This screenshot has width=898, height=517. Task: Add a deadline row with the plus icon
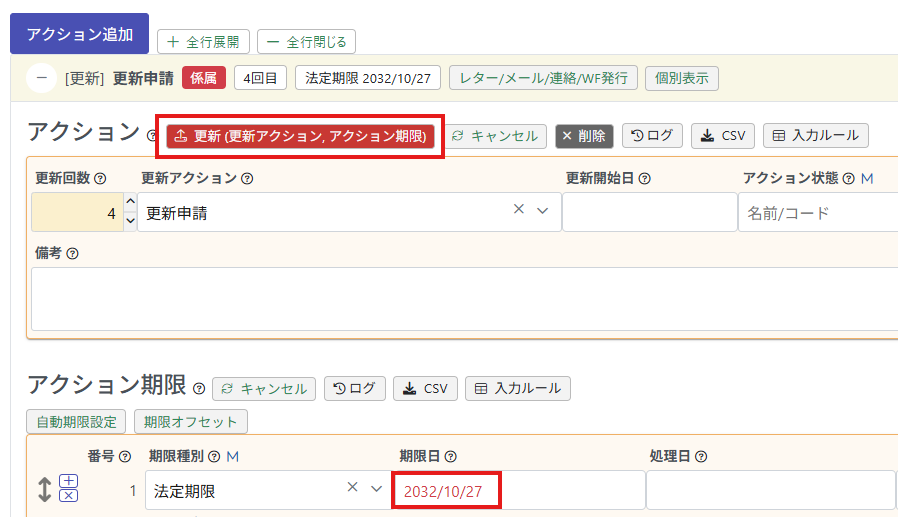(68, 482)
